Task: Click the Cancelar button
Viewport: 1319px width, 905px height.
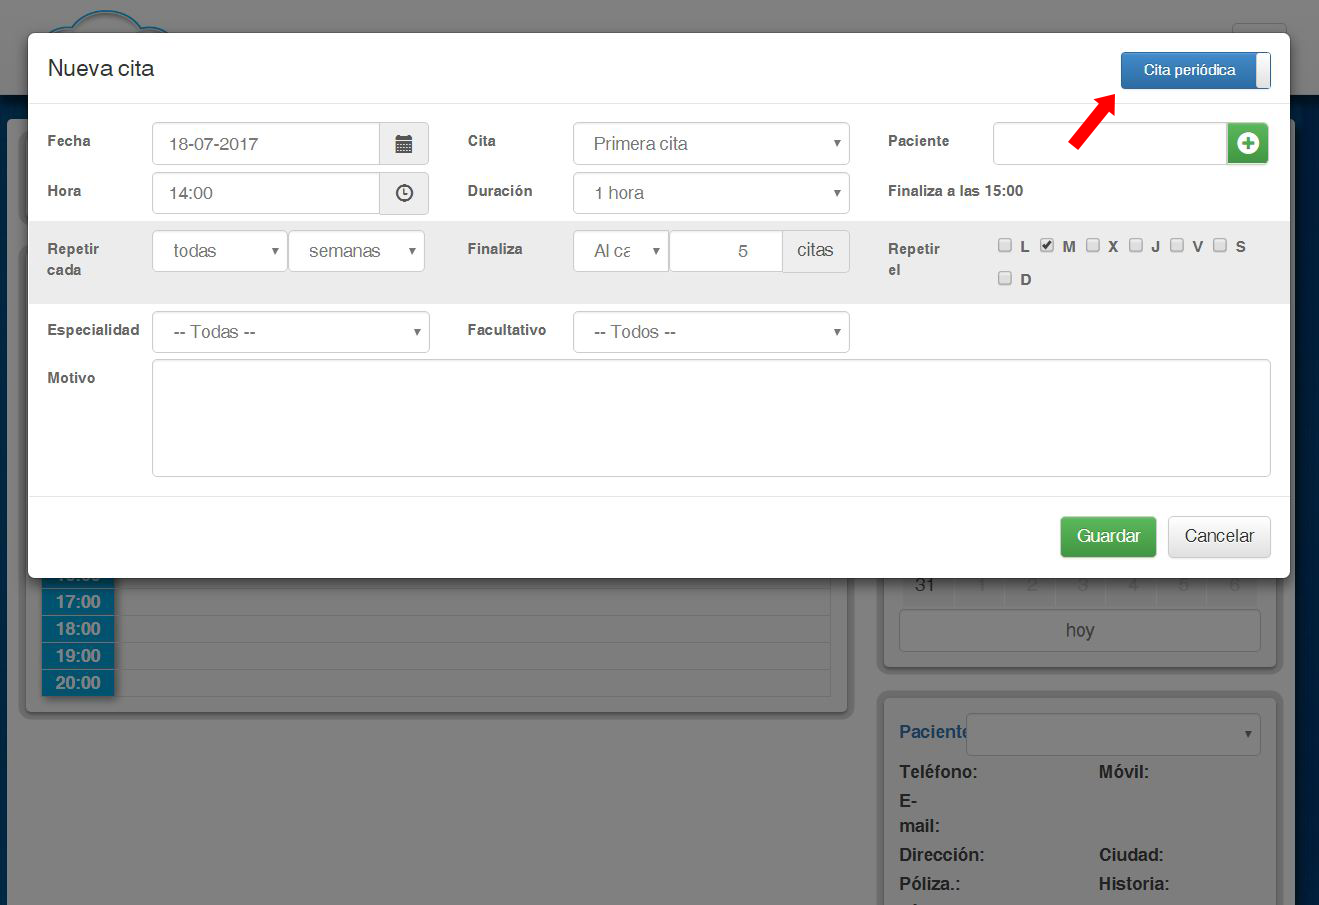Action: [x=1219, y=536]
